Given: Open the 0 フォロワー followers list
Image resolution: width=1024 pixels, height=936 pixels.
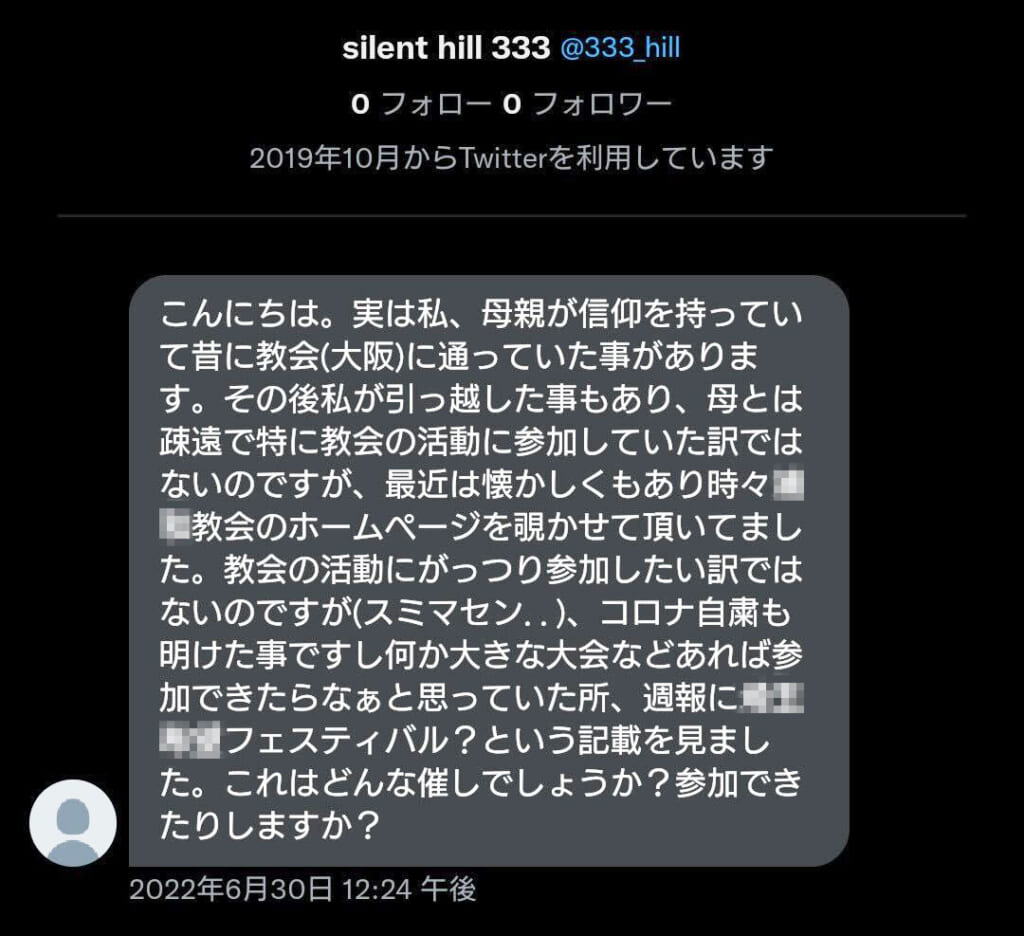Looking at the screenshot, I should pyautogui.click(x=587, y=104).
